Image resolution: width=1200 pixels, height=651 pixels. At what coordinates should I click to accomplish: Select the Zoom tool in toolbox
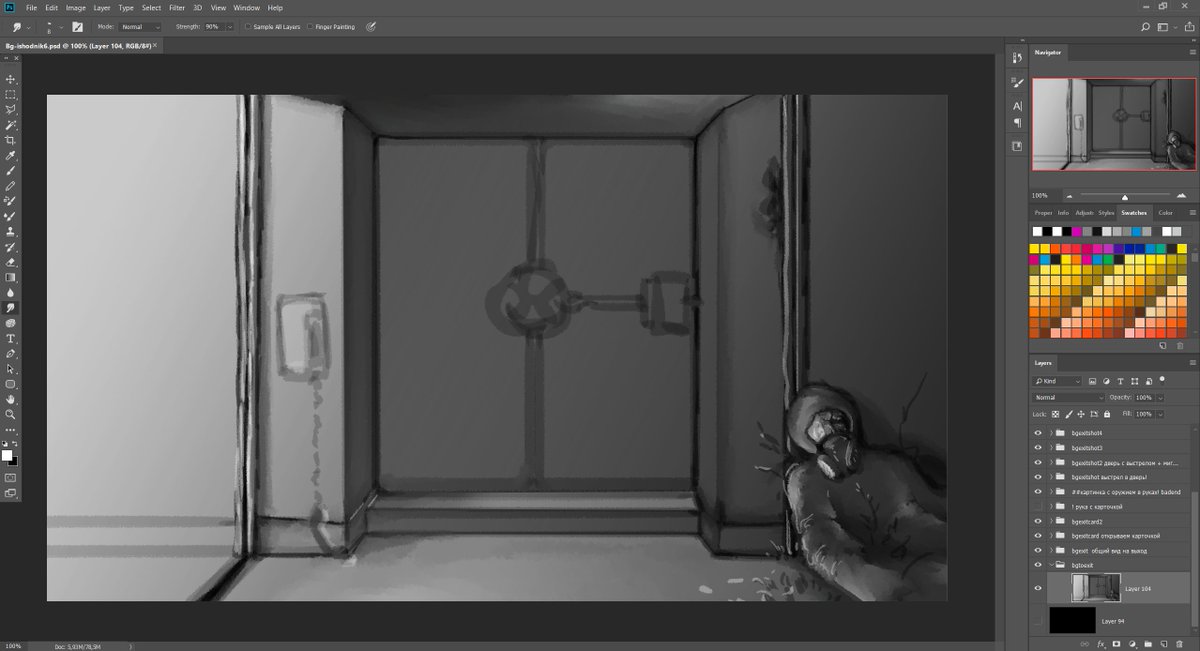[11, 414]
